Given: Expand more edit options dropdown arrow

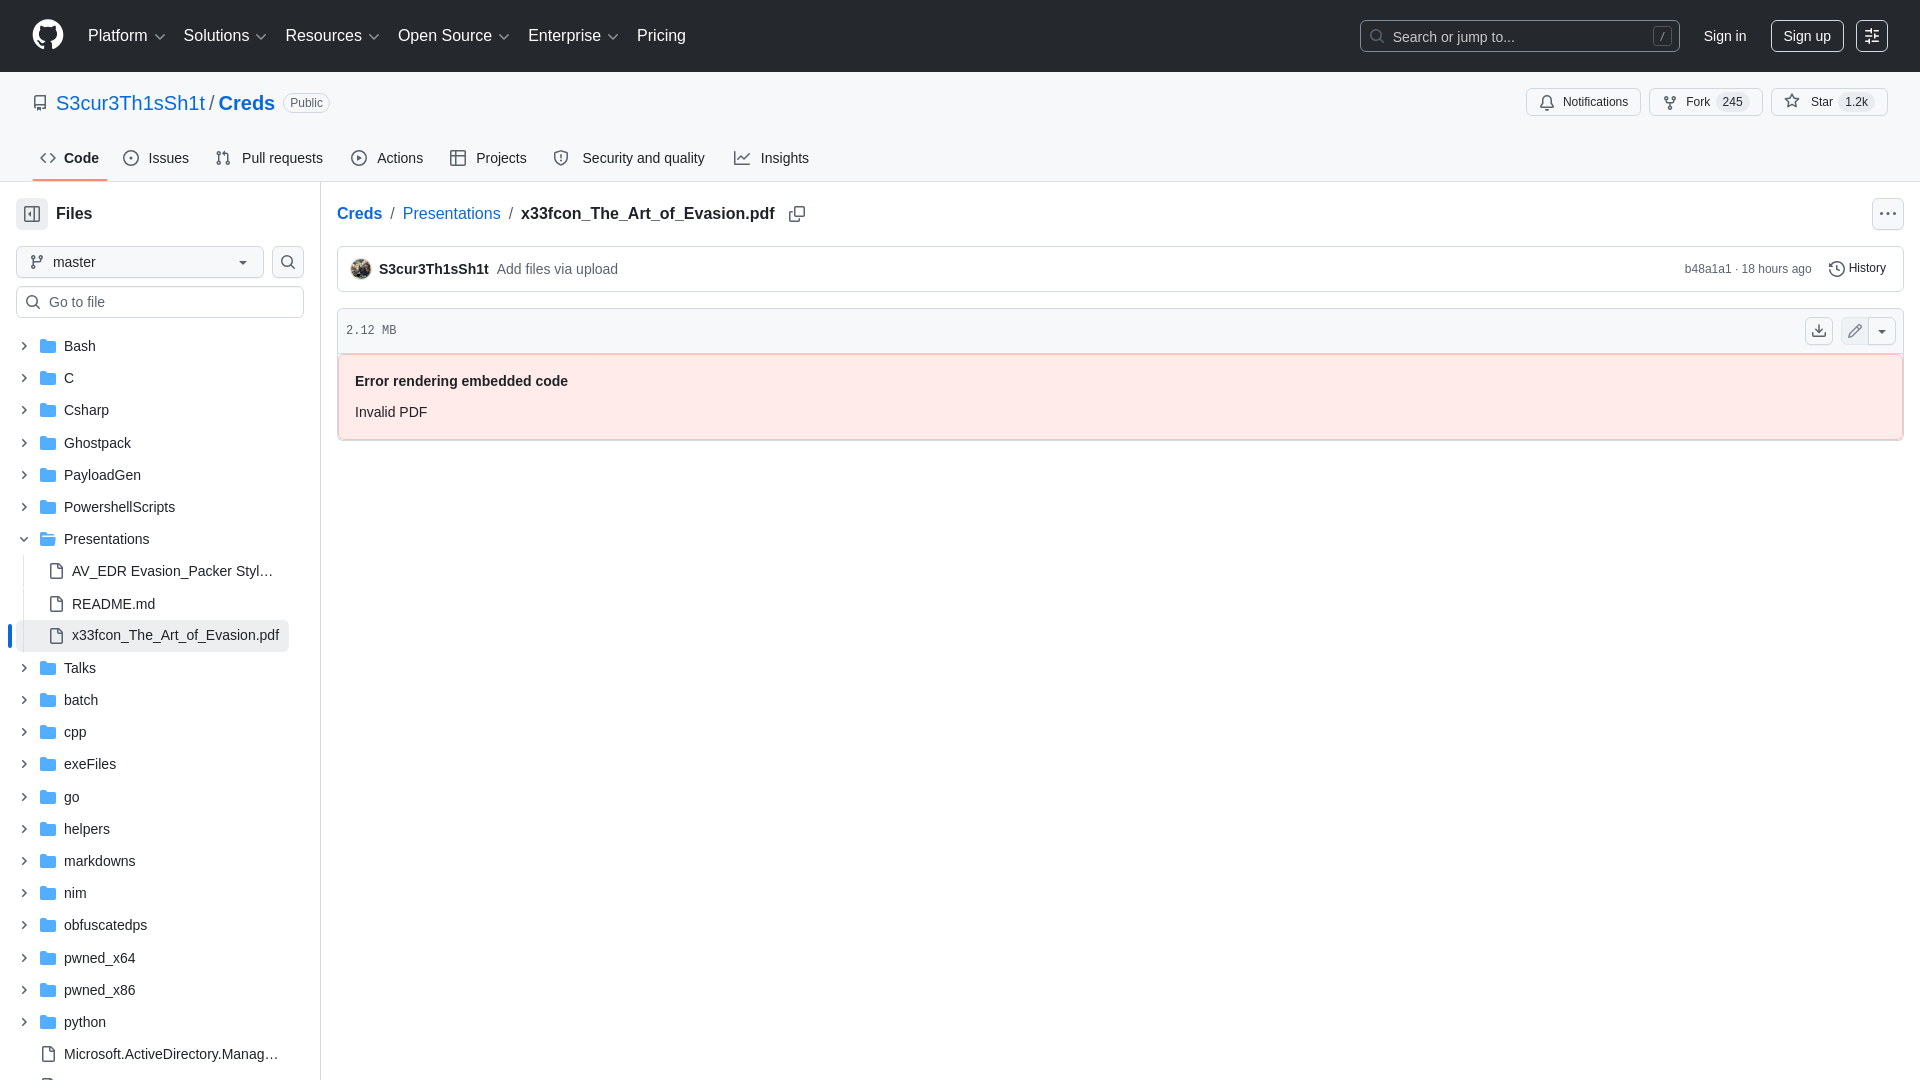Looking at the screenshot, I should [x=1882, y=331].
